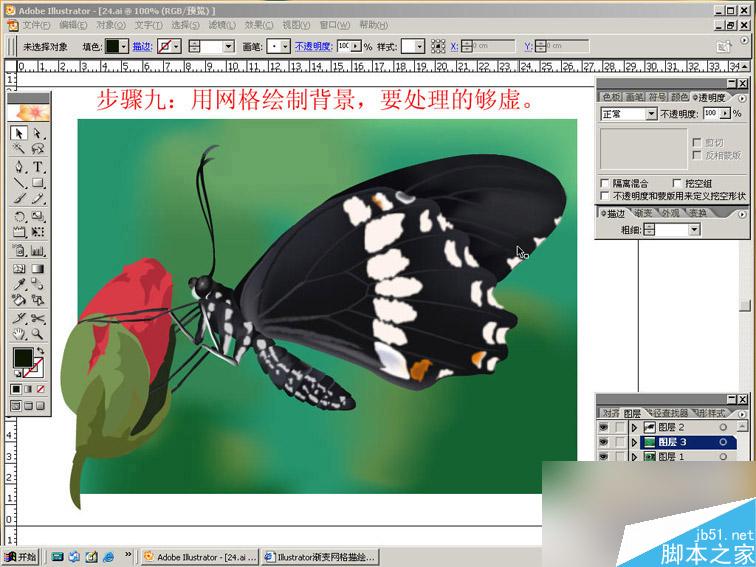Expand 图层 3 disclosure triangle
This screenshot has height=567, width=756.
point(634,442)
